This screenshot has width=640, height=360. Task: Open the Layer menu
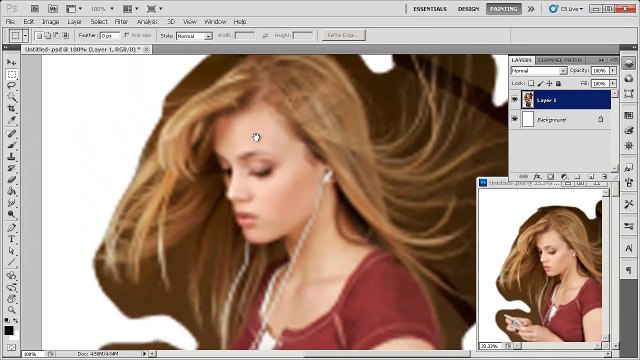[74, 21]
